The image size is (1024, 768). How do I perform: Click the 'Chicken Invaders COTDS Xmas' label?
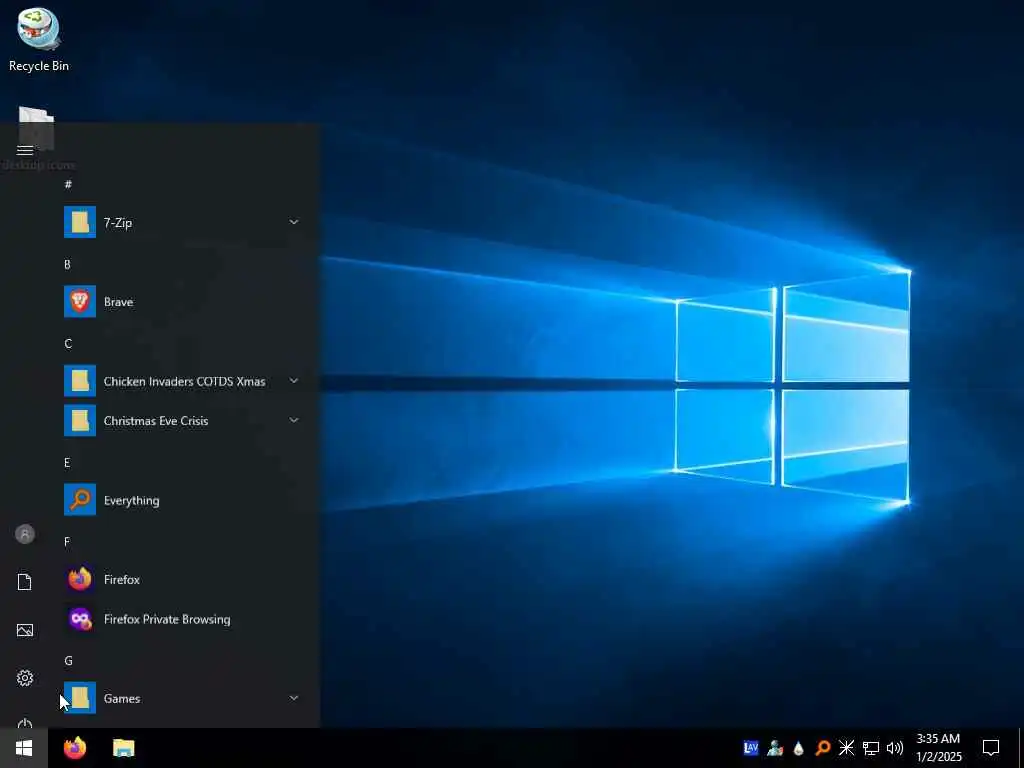184,381
